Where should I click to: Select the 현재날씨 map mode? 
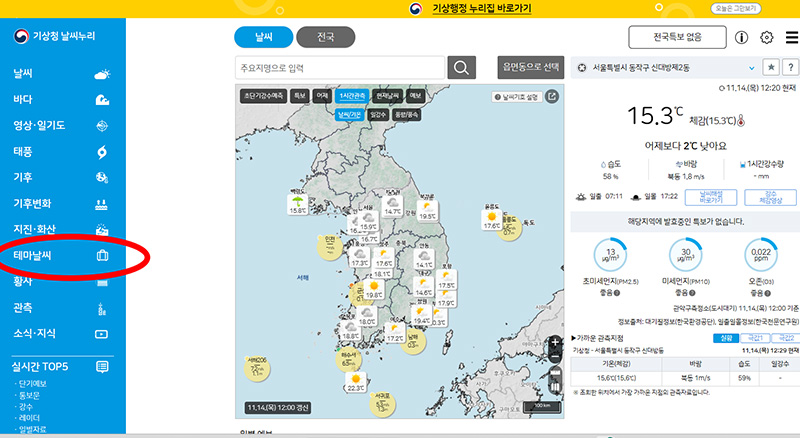388,96
